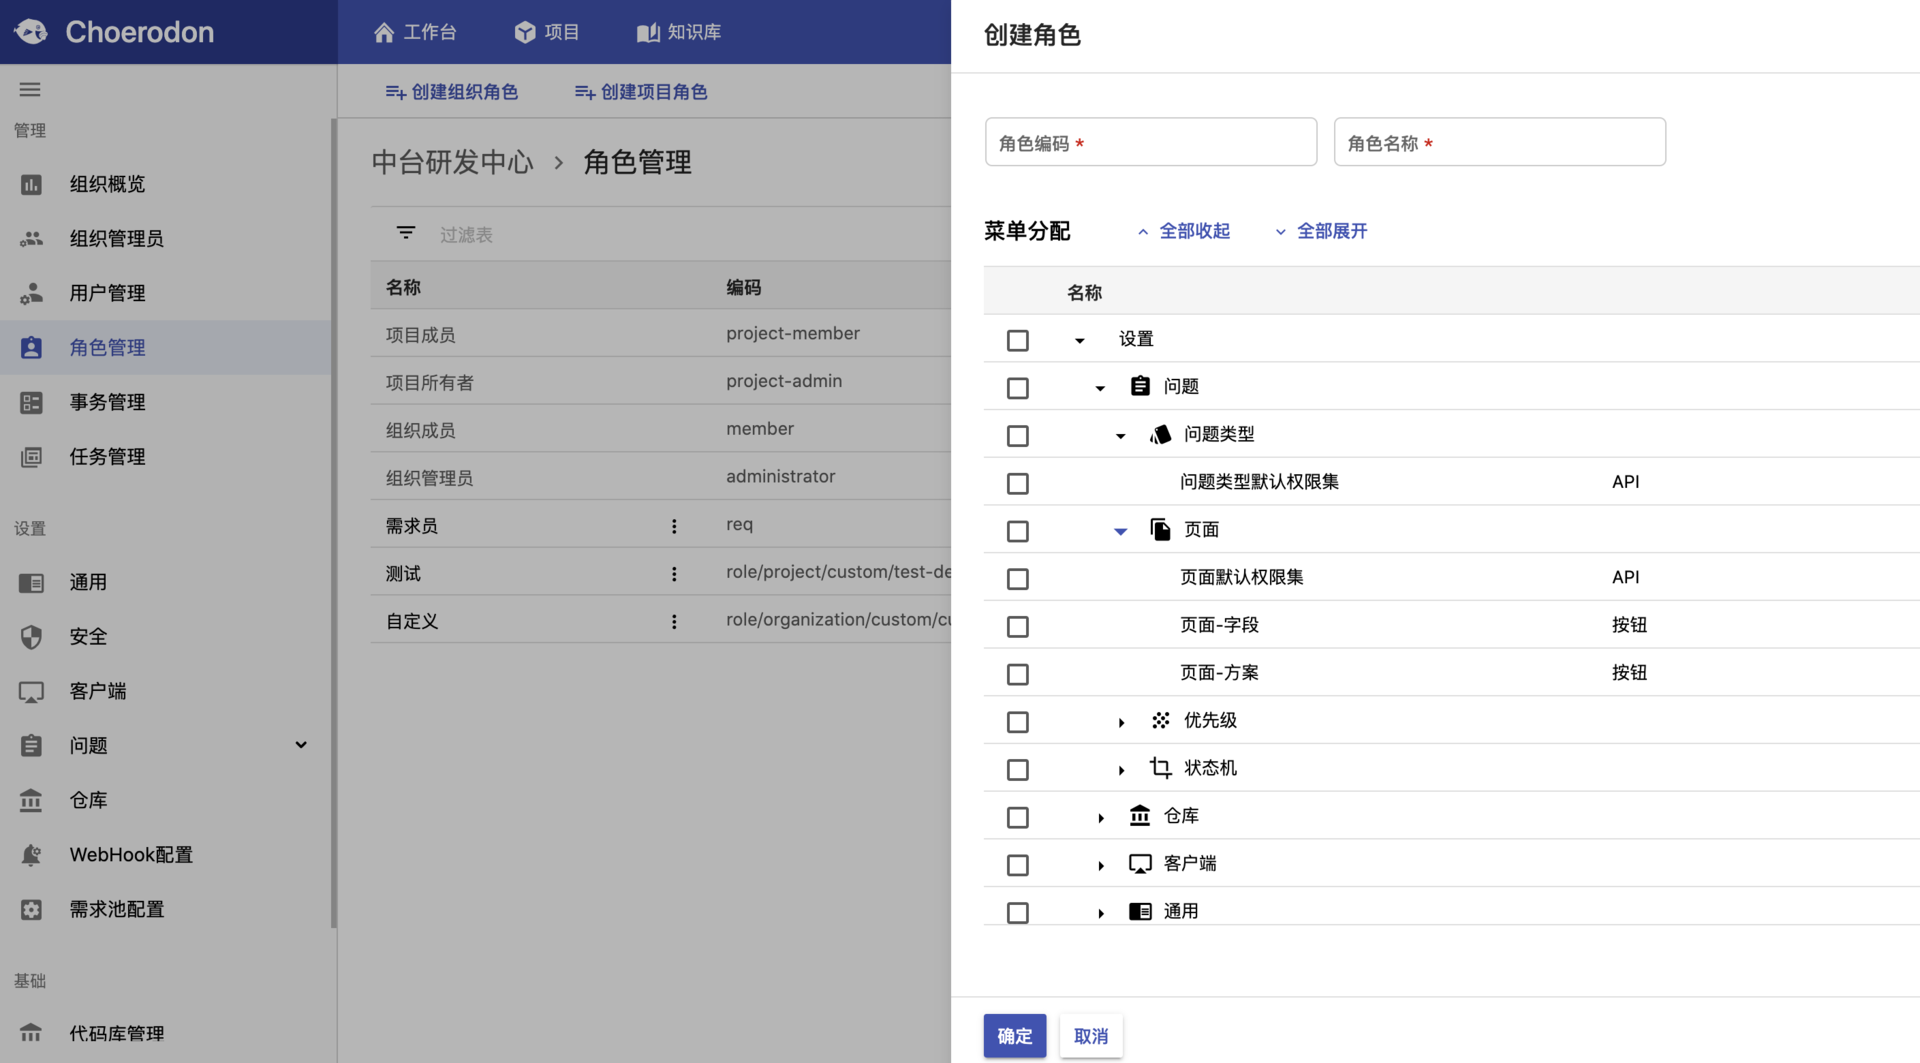
Task: Click the 用户管理 user icon in sidebar
Action: pos(31,293)
